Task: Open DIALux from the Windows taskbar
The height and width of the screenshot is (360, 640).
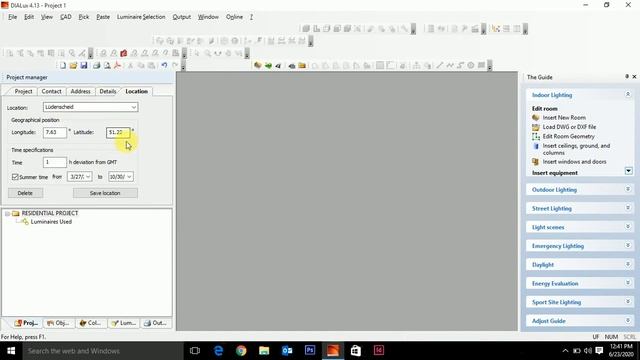Action: click(333, 351)
